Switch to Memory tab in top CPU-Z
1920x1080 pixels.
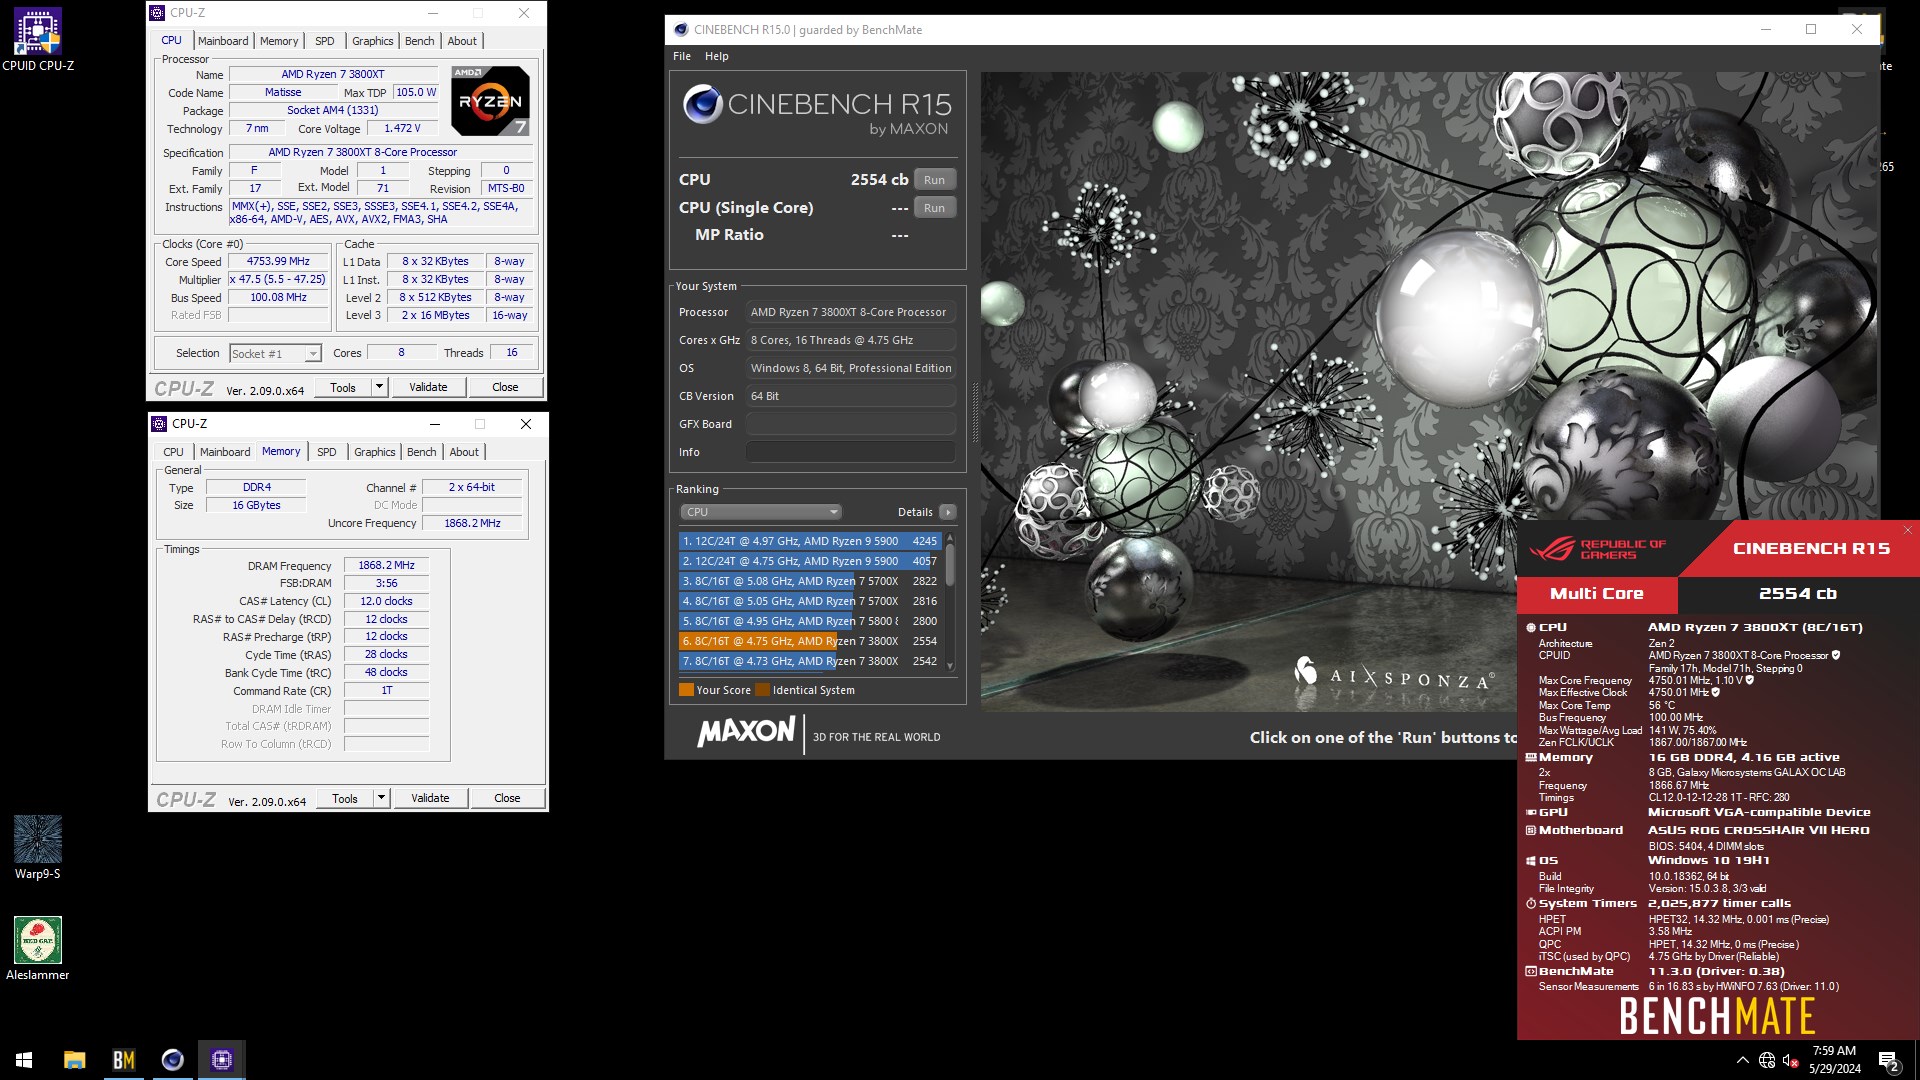(279, 41)
